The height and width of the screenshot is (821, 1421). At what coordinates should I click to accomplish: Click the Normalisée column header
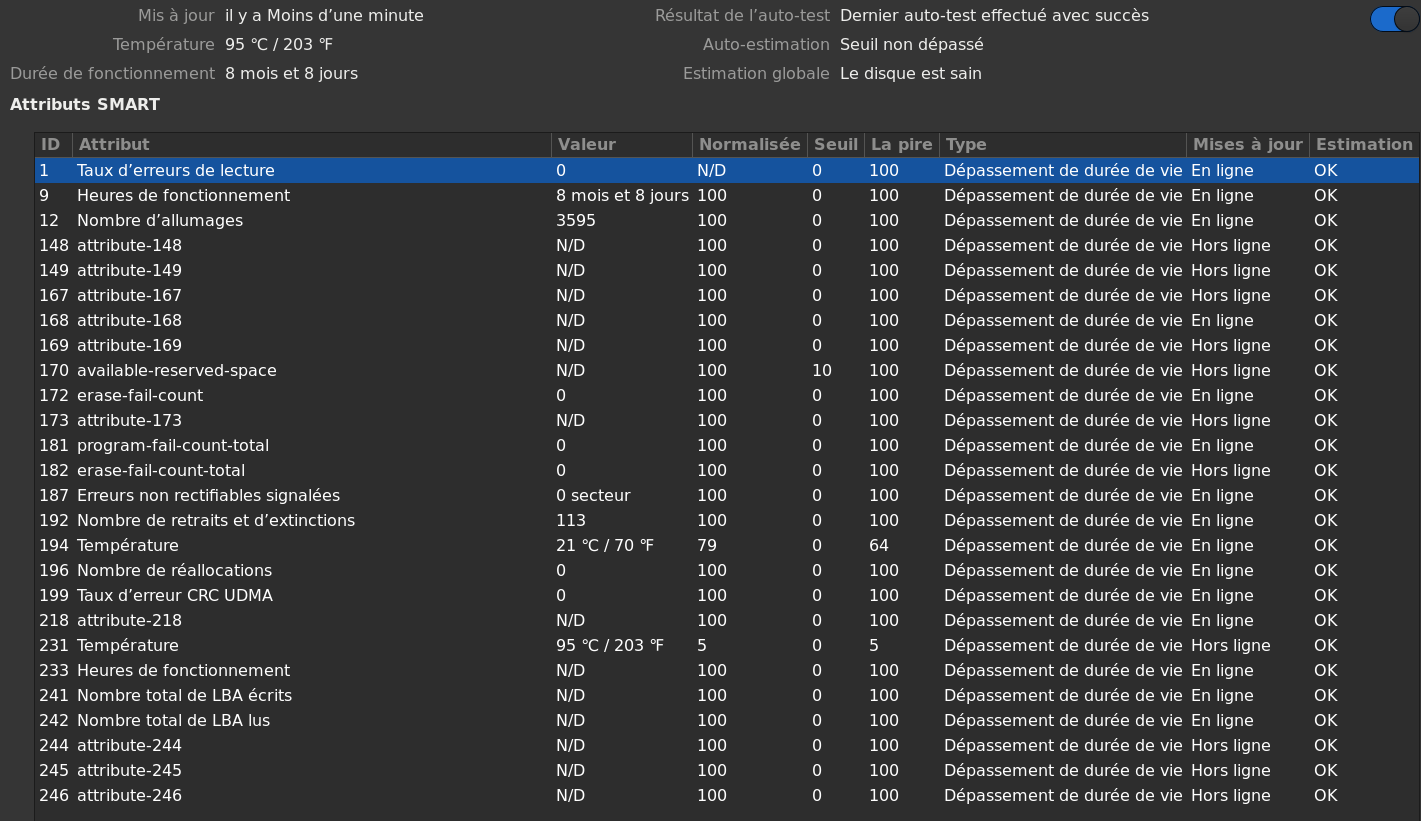point(749,145)
